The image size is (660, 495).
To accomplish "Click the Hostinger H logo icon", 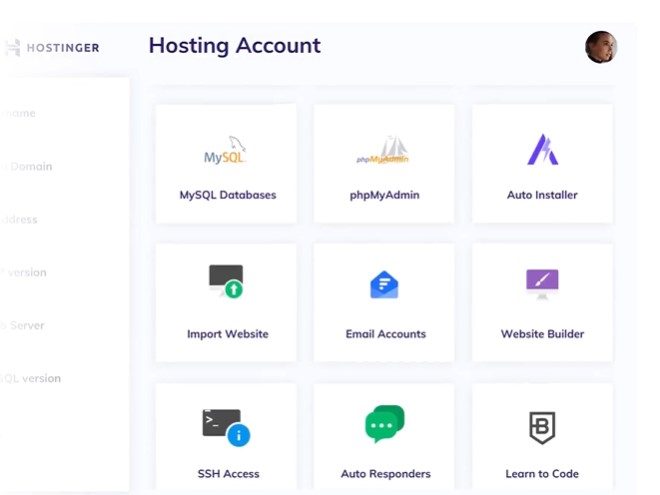I will coord(13,48).
